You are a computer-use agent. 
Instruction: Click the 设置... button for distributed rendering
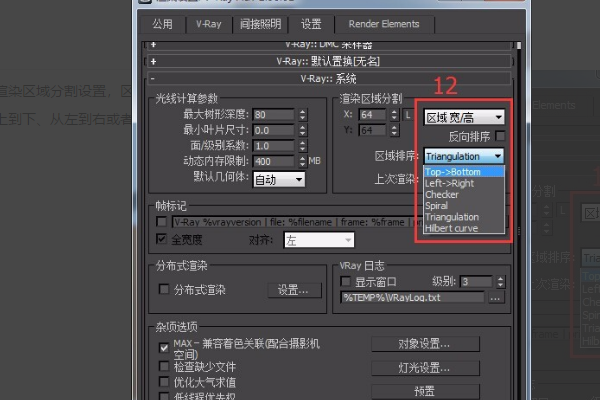click(x=294, y=290)
